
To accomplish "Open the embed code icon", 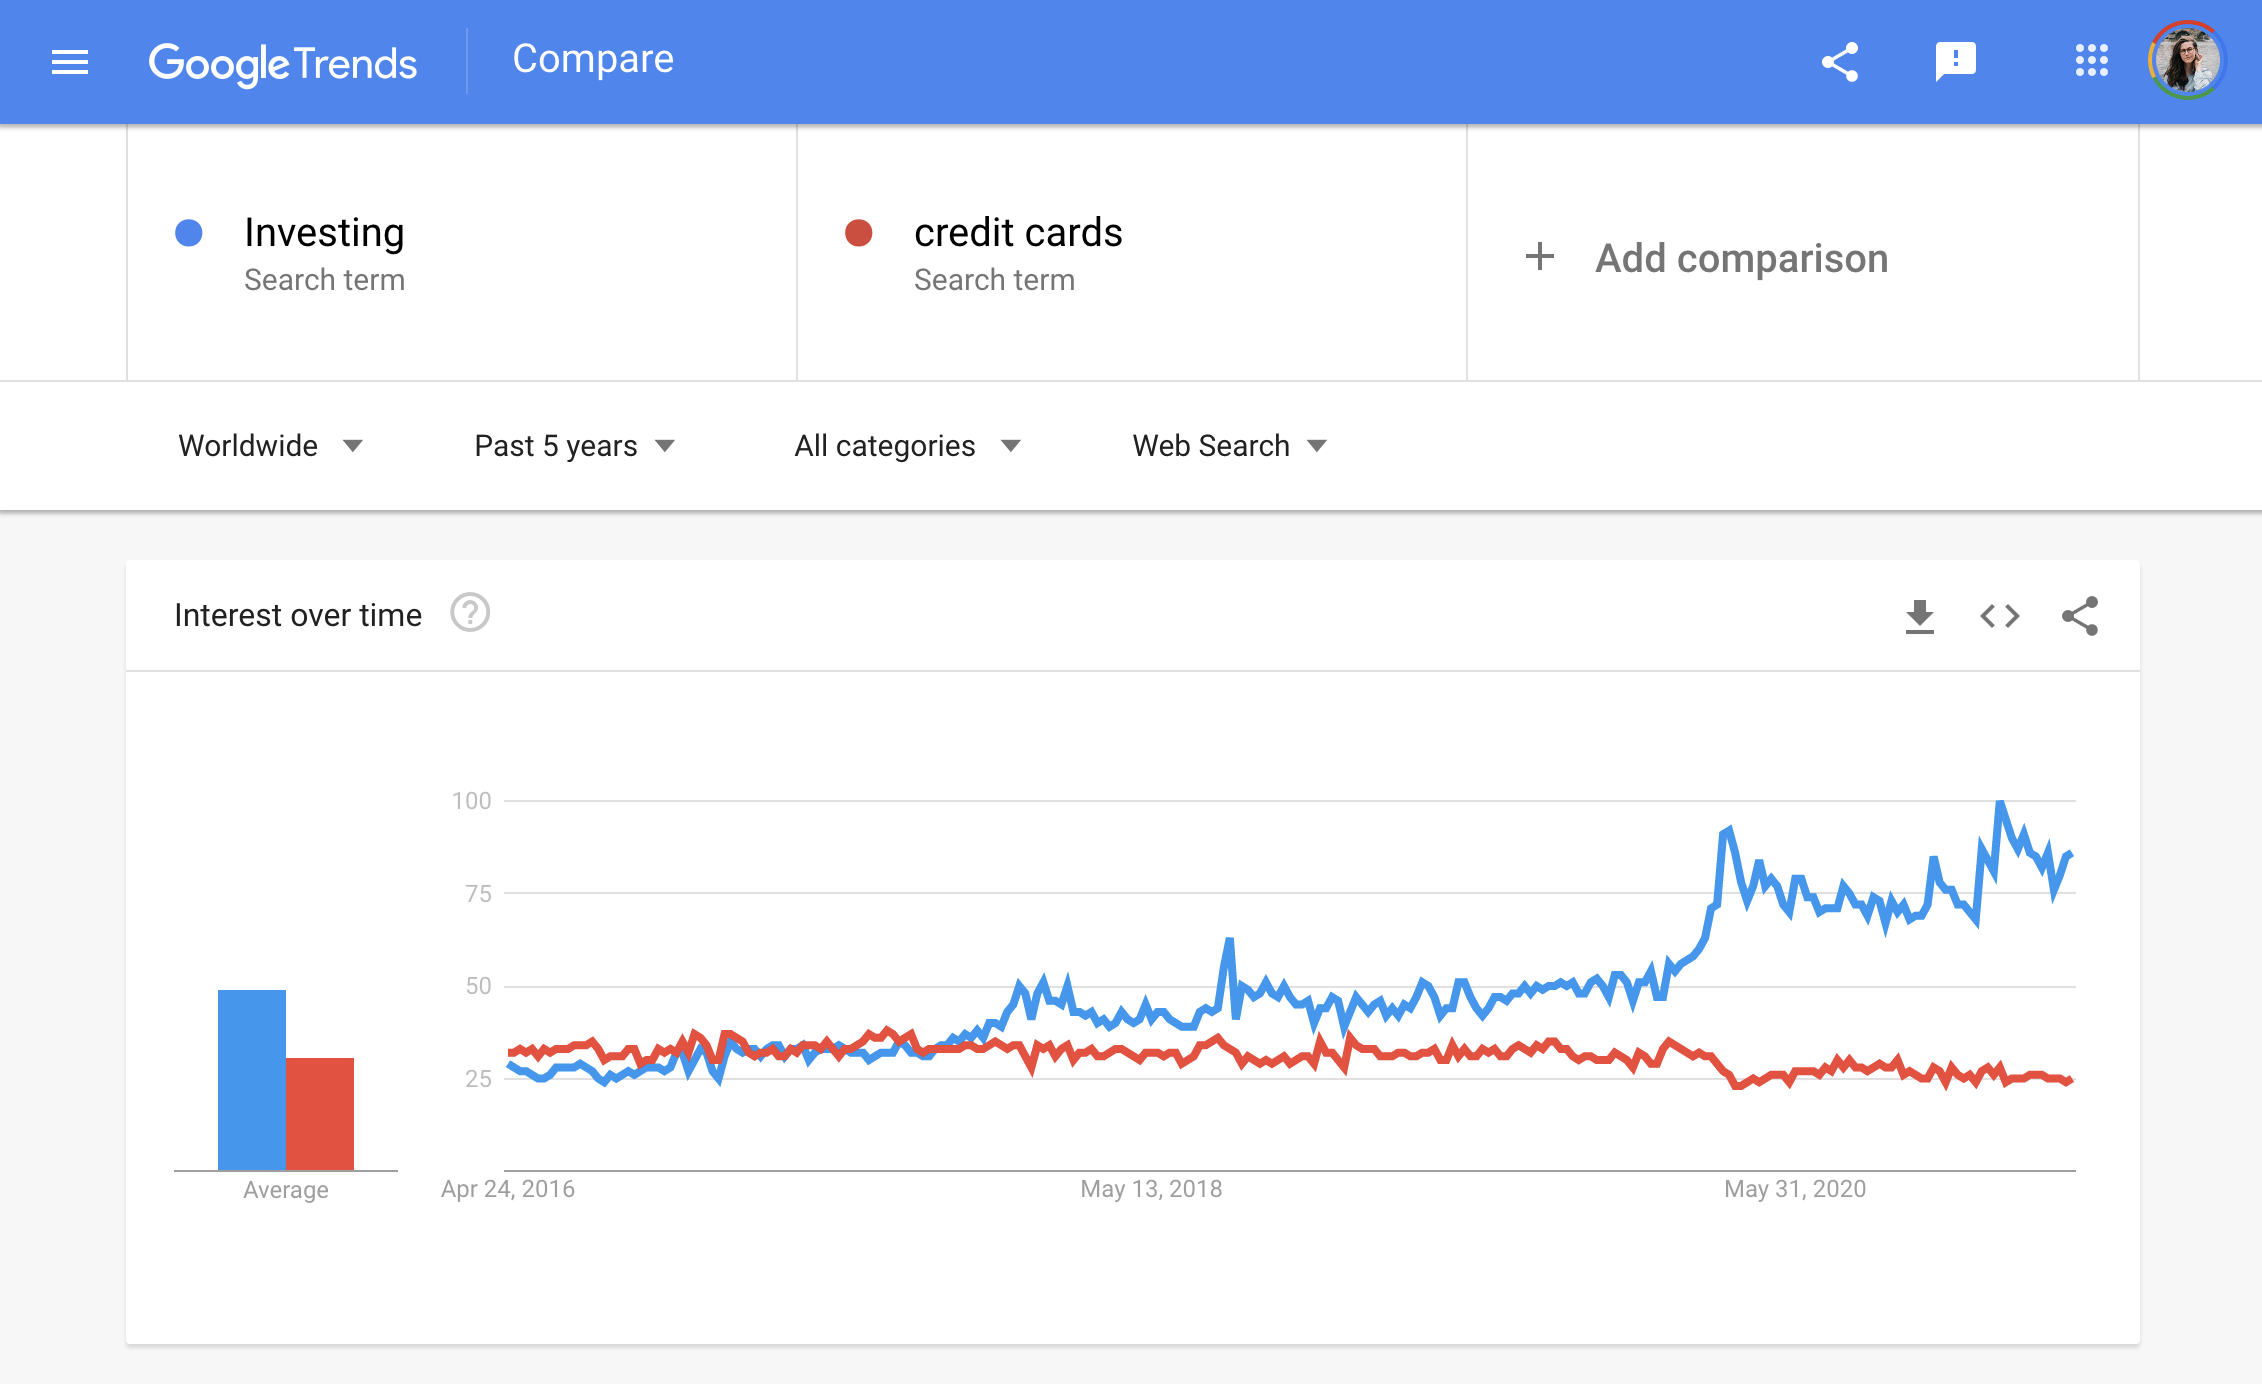I will [1999, 616].
